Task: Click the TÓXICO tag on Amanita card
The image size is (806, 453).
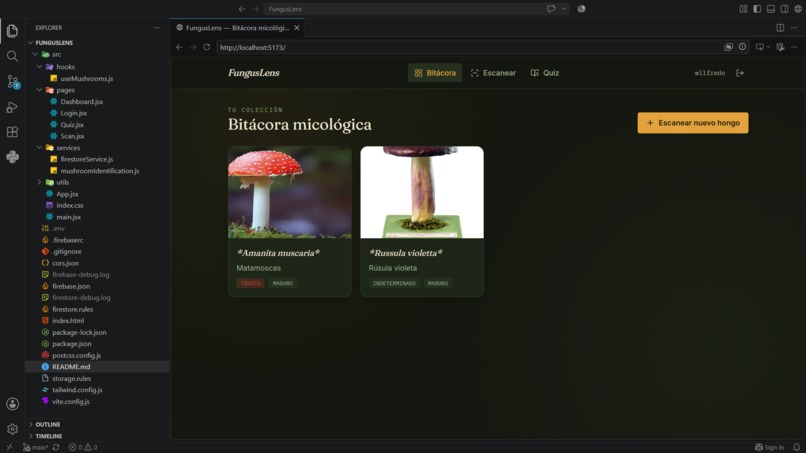Action: coord(251,283)
